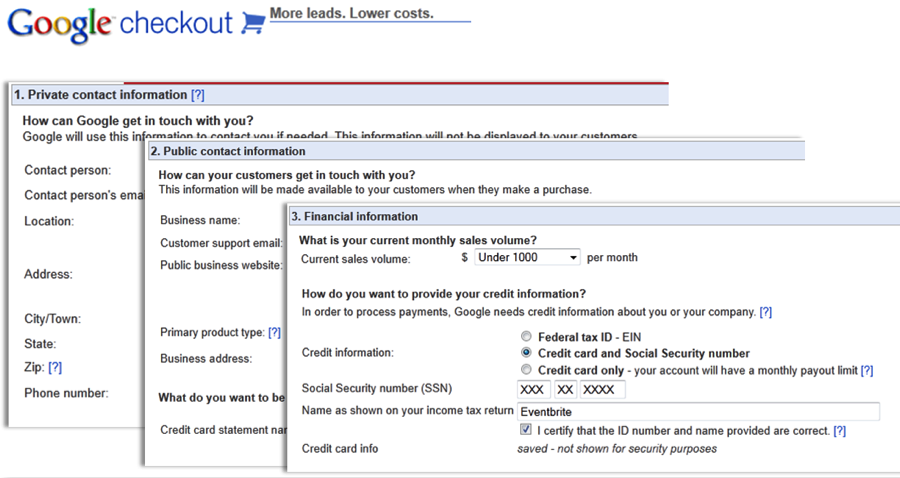This screenshot has height=478, width=900.
Task: Click first SSN field with XXX
Action: pos(534,390)
